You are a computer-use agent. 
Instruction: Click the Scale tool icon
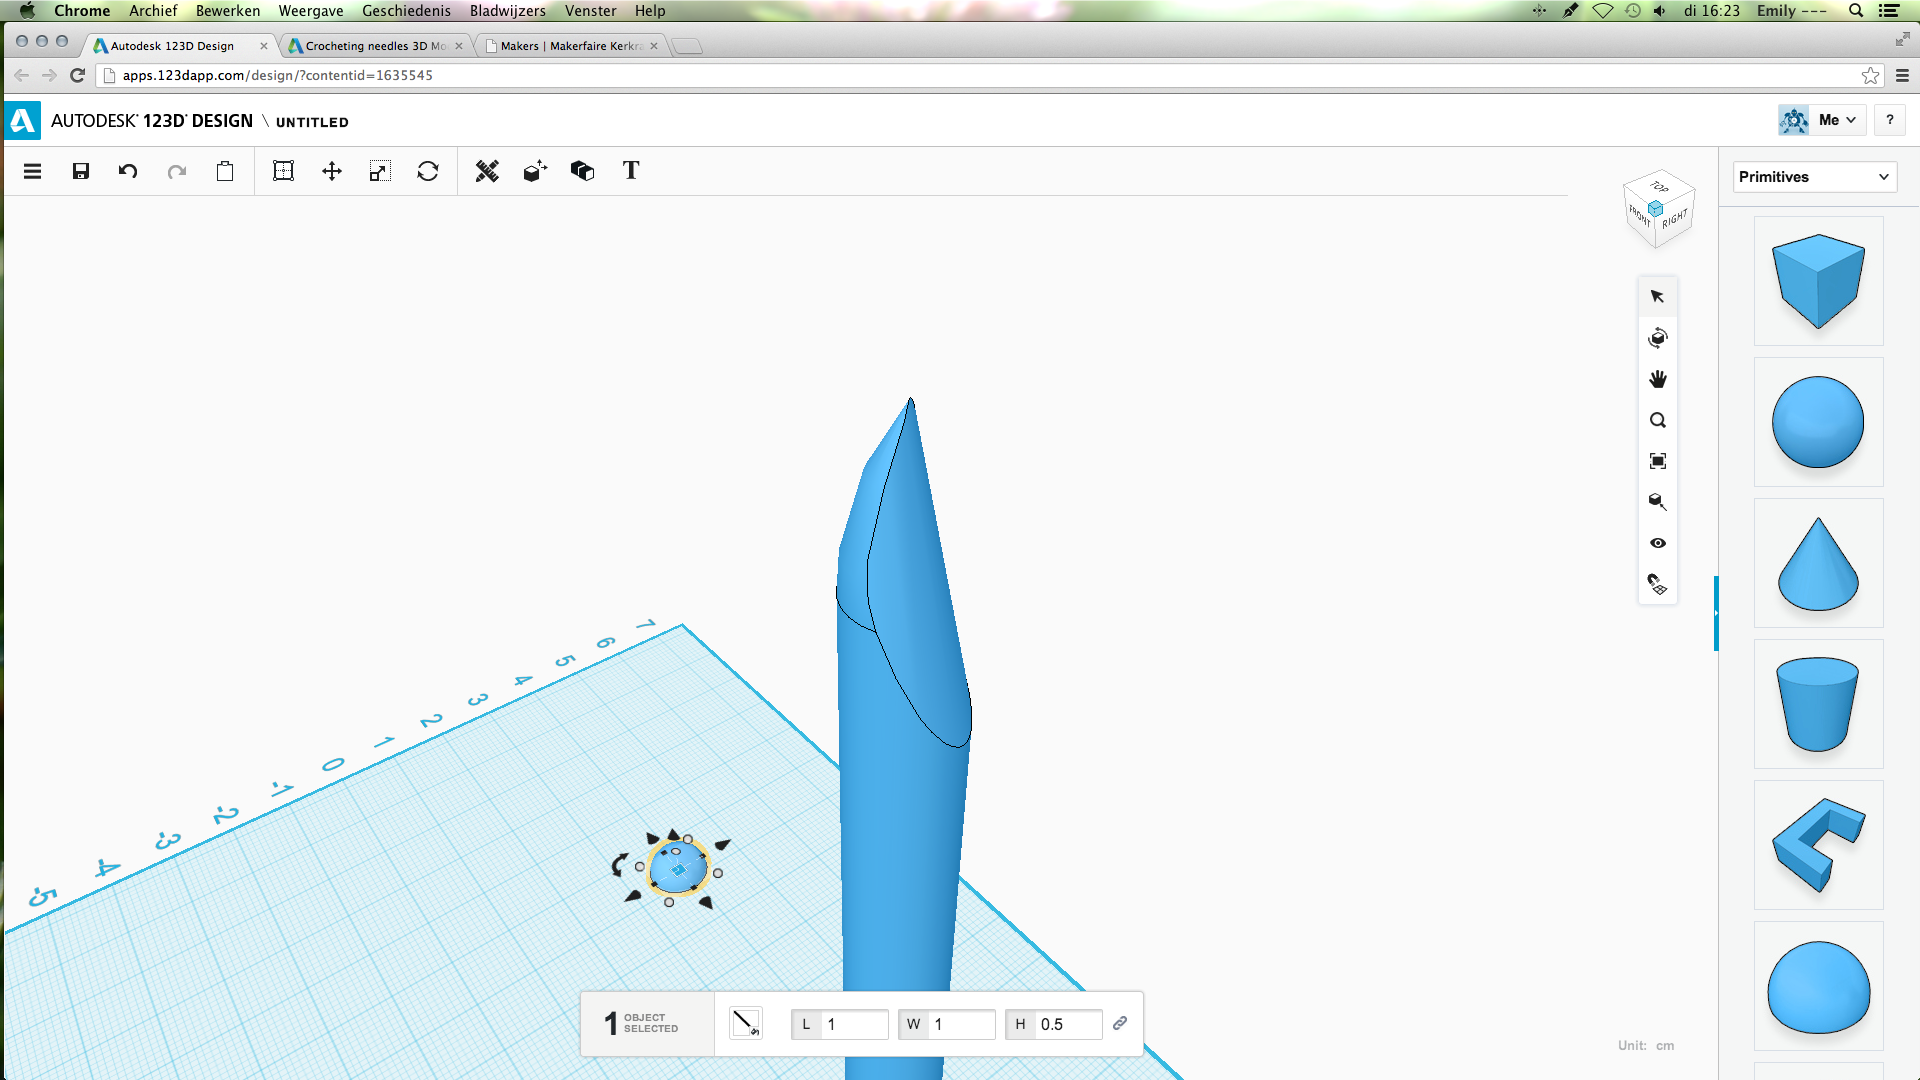pyautogui.click(x=379, y=171)
